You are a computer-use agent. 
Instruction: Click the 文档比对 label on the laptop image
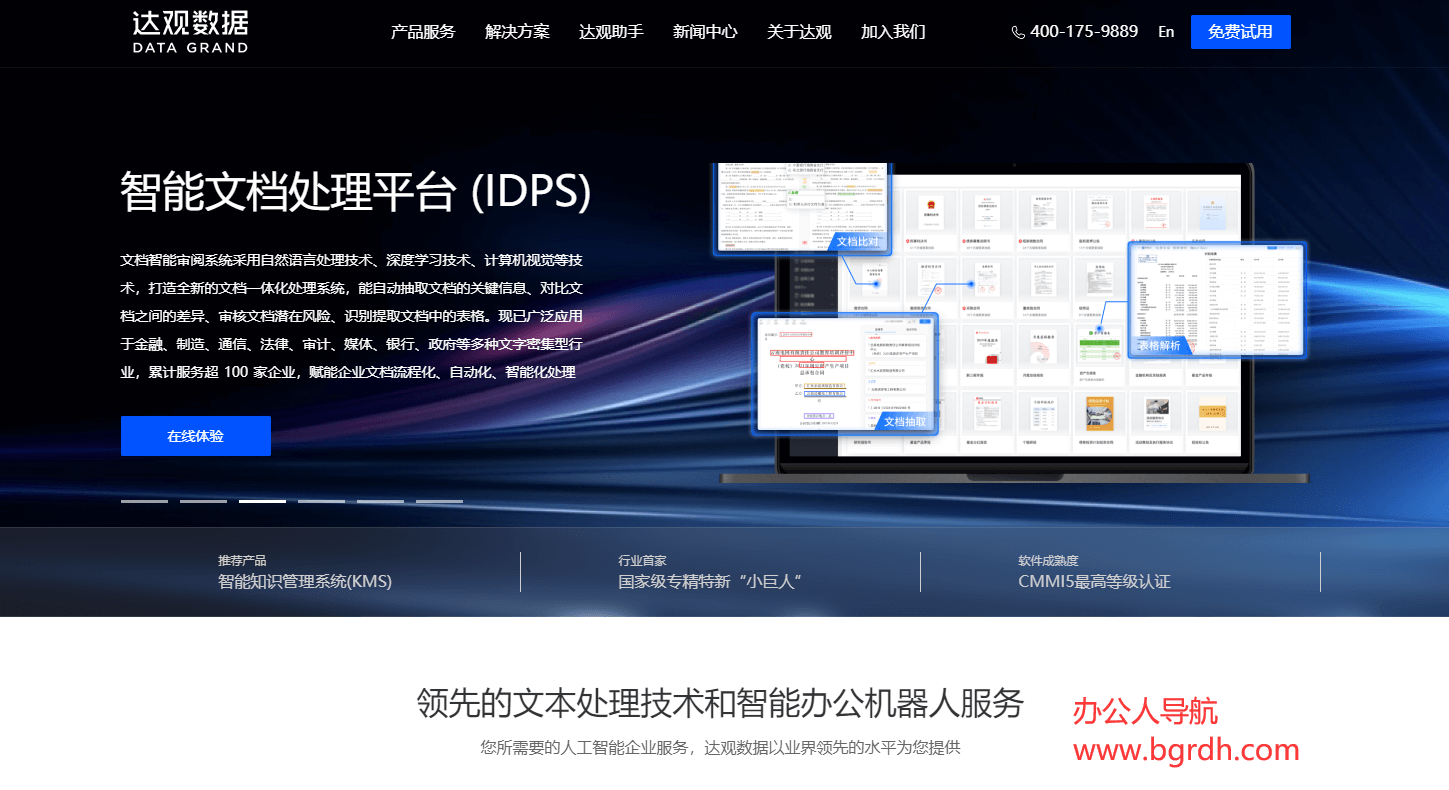tap(857, 241)
